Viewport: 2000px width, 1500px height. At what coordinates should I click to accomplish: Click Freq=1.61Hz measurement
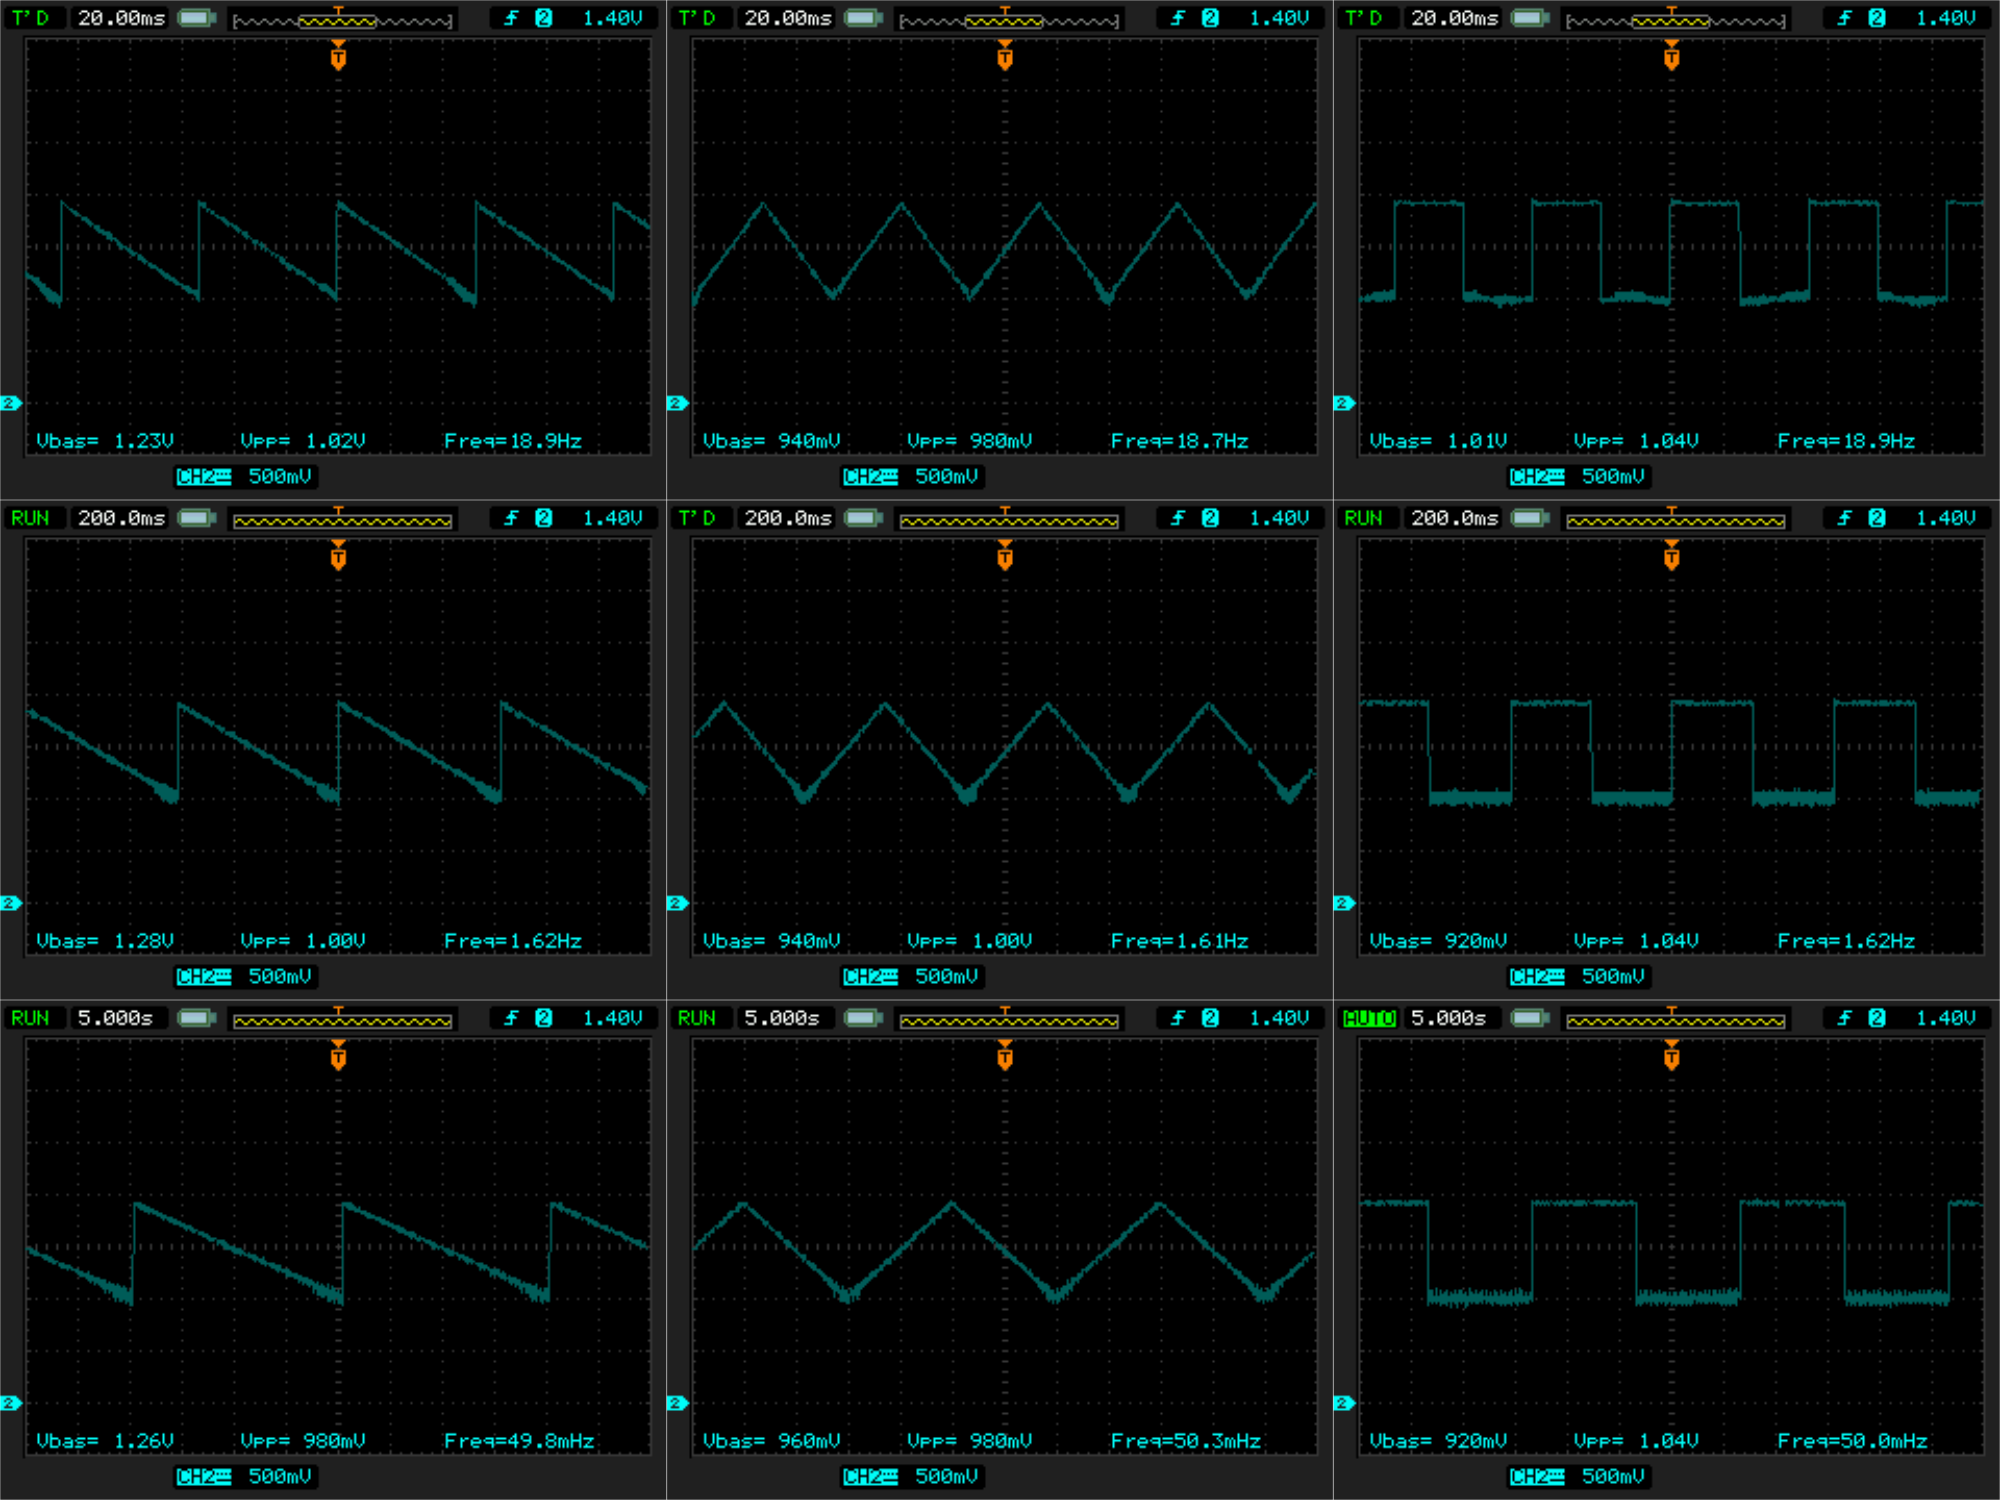(1180, 941)
